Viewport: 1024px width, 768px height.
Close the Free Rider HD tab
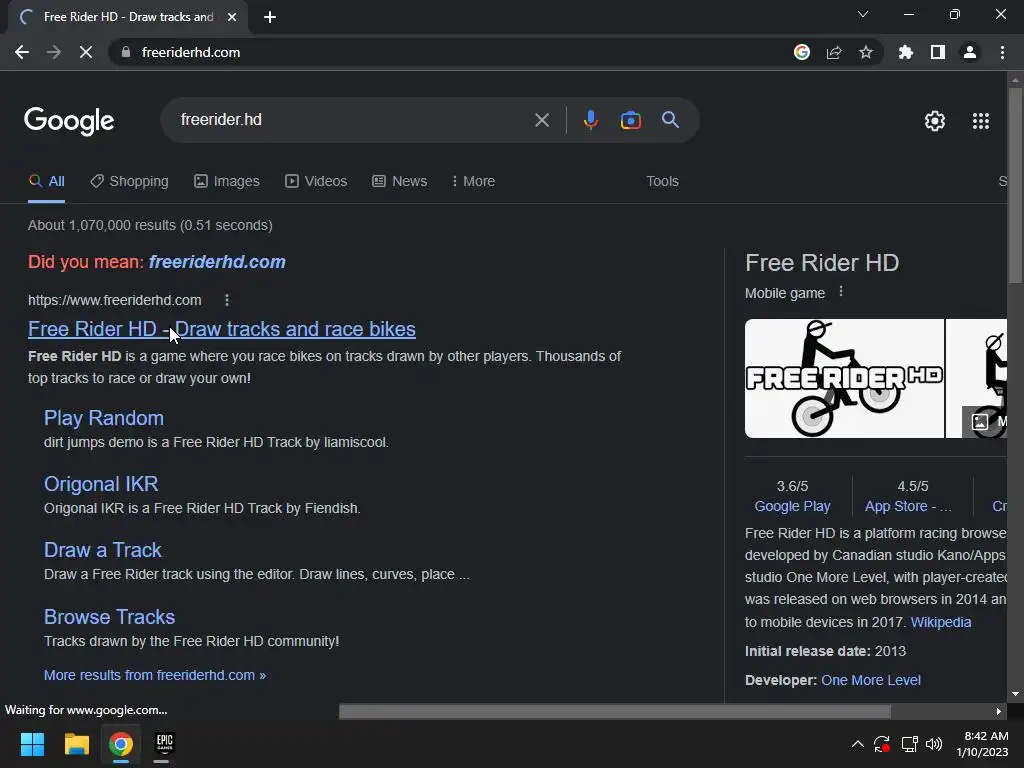click(x=232, y=17)
